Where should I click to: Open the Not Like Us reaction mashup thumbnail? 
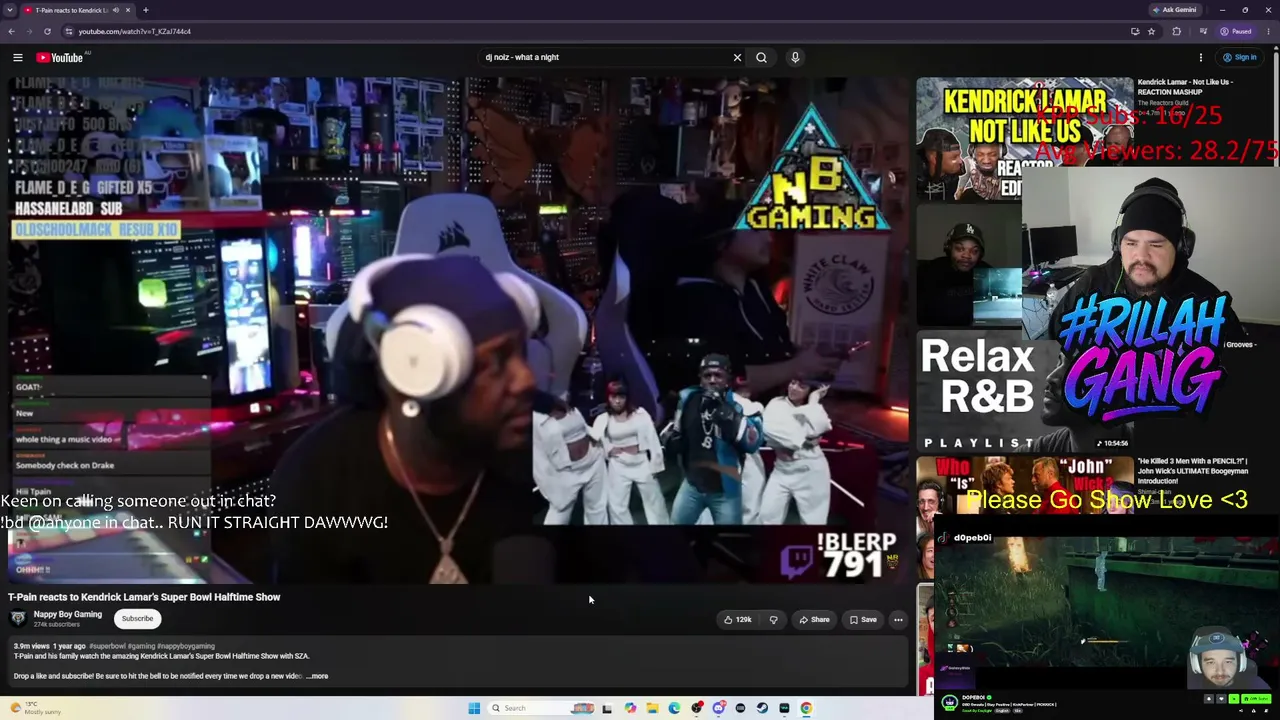pyautogui.click(x=1024, y=138)
